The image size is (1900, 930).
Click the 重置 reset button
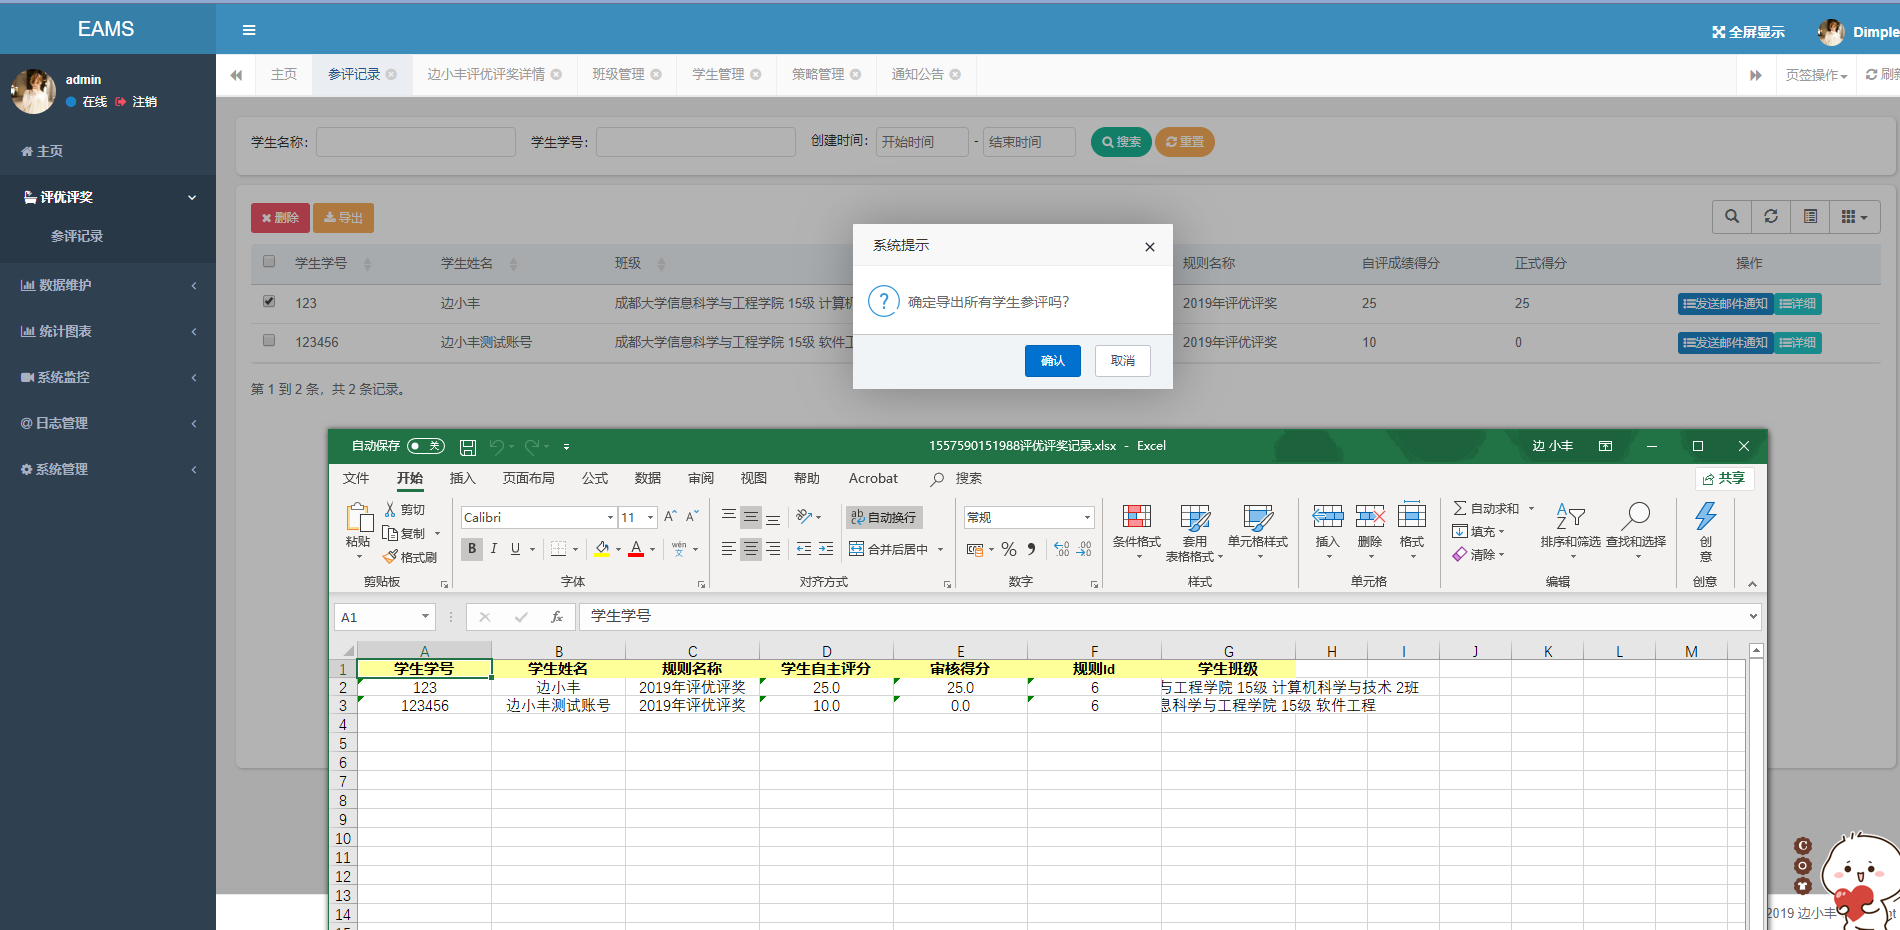[1185, 142]
